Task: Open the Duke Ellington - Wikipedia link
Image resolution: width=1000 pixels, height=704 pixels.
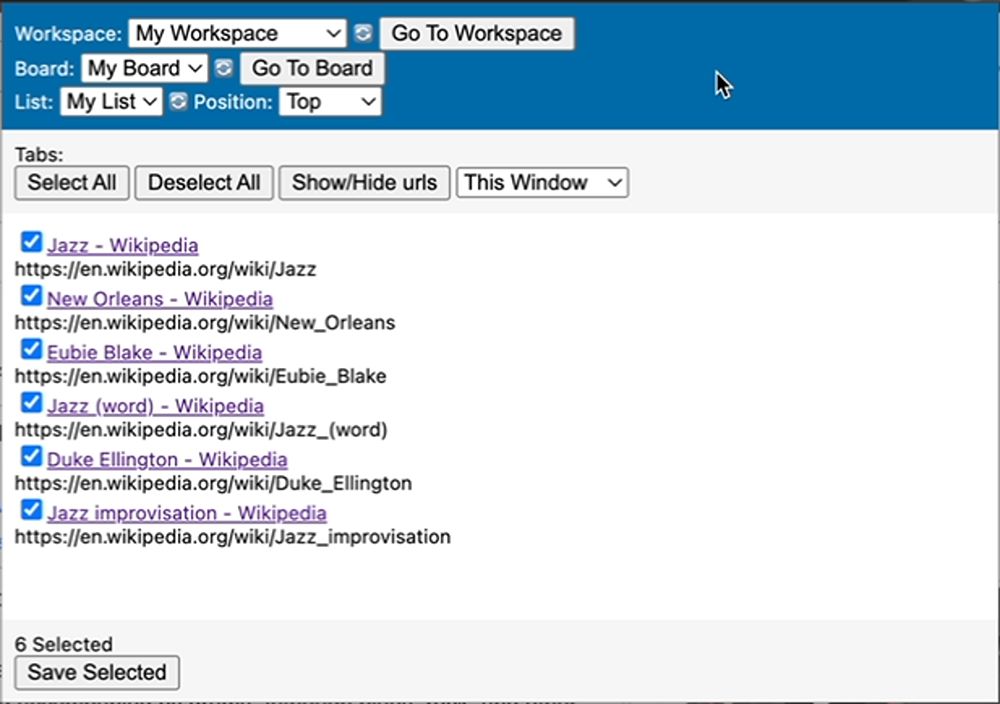Action: (x=167, y=459)
